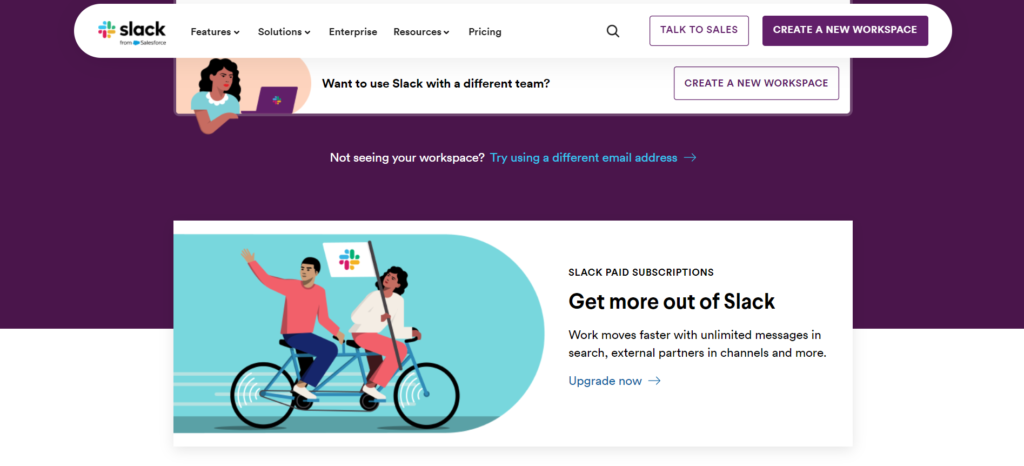
Task: Open the Enterprise menu item
Action: [353, 31]
